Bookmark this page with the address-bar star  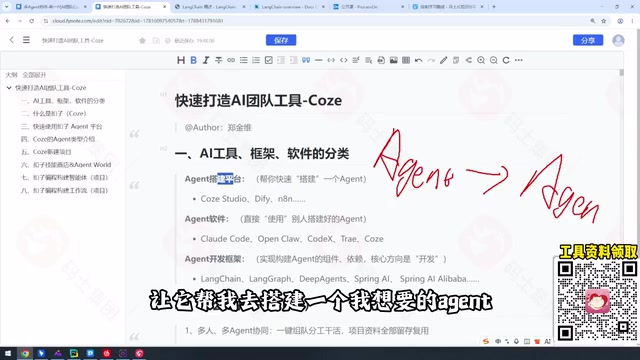pos(604,21)
